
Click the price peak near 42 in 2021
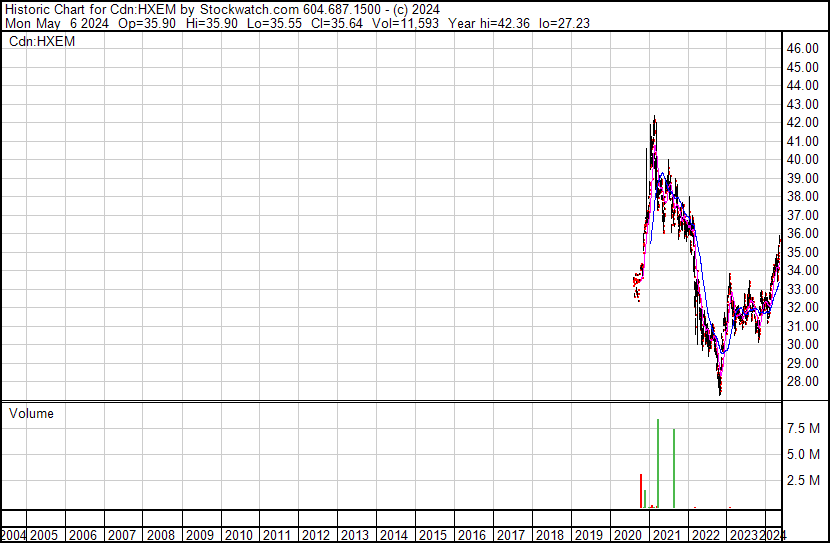tap(654, 118)
